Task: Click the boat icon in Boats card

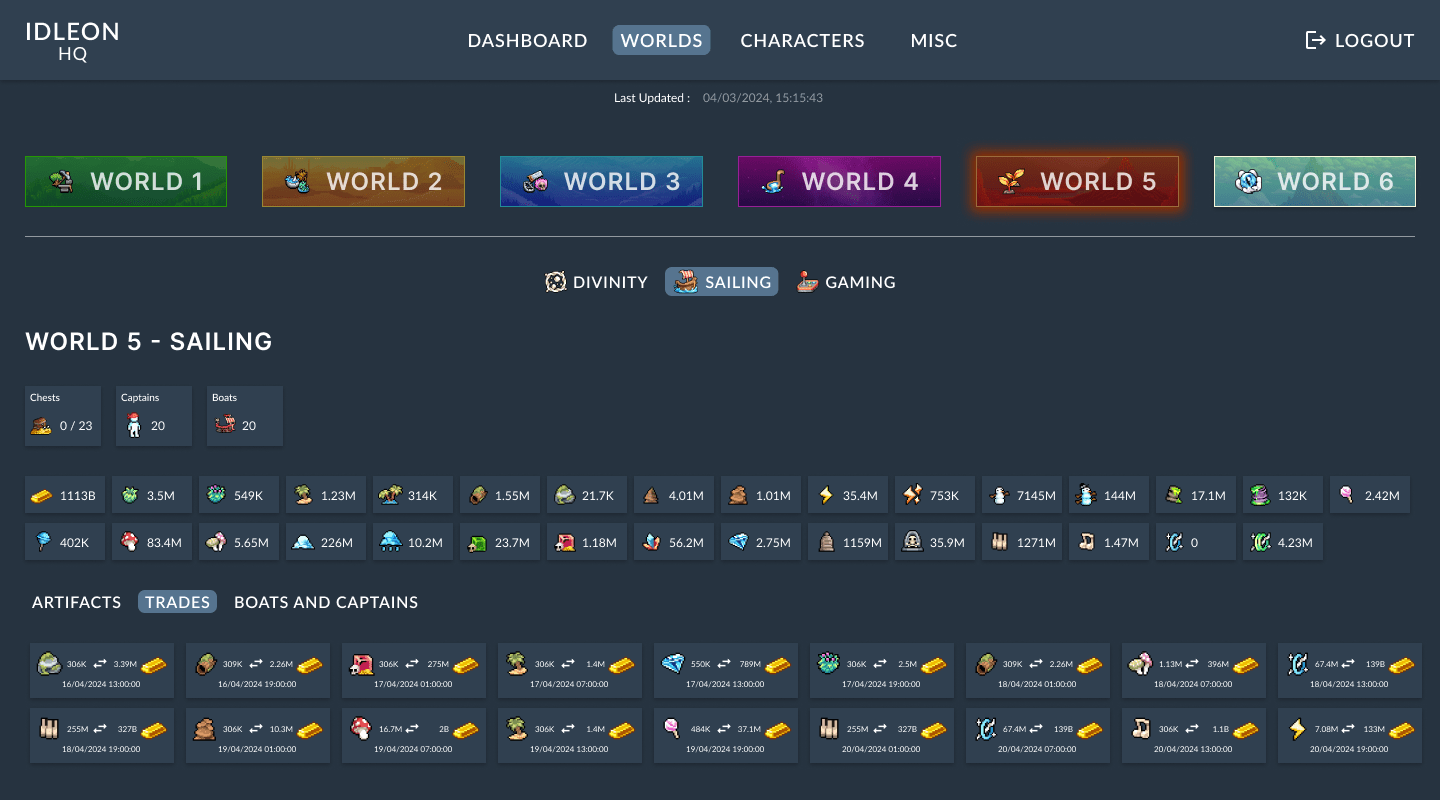Action: pyautogui.click(x=223, y=426)
